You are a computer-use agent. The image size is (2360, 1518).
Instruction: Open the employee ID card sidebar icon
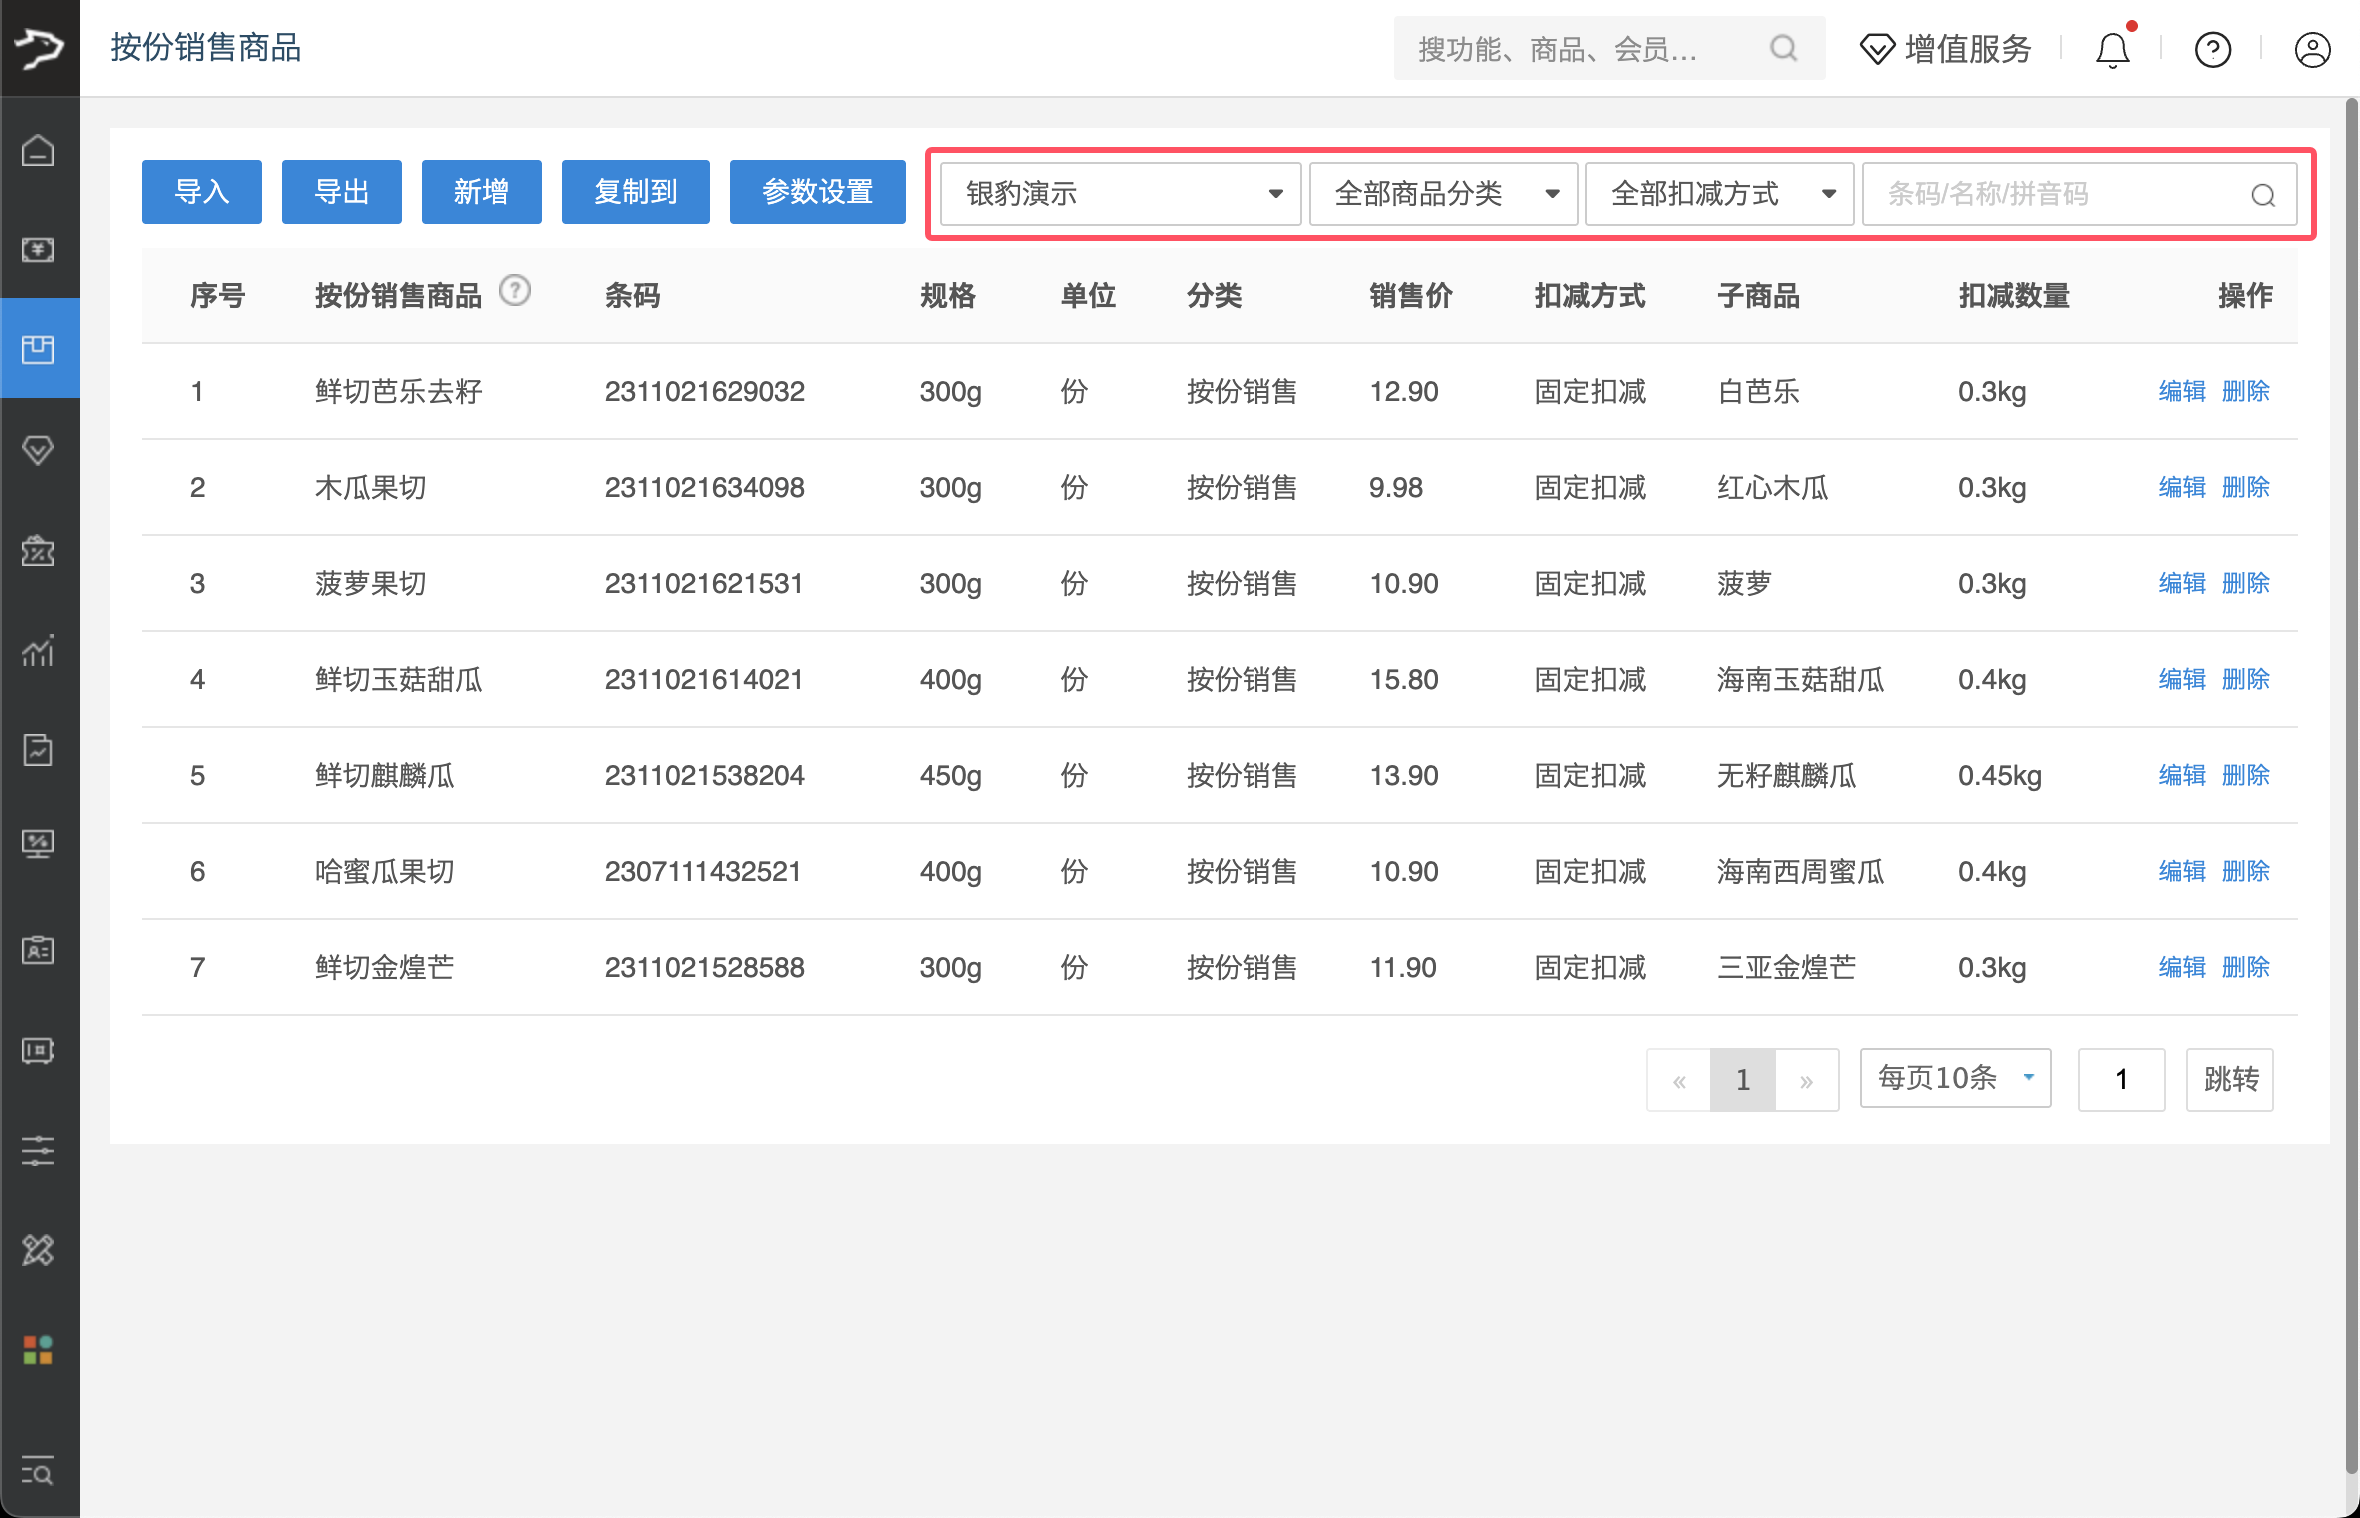click(38, 949)
